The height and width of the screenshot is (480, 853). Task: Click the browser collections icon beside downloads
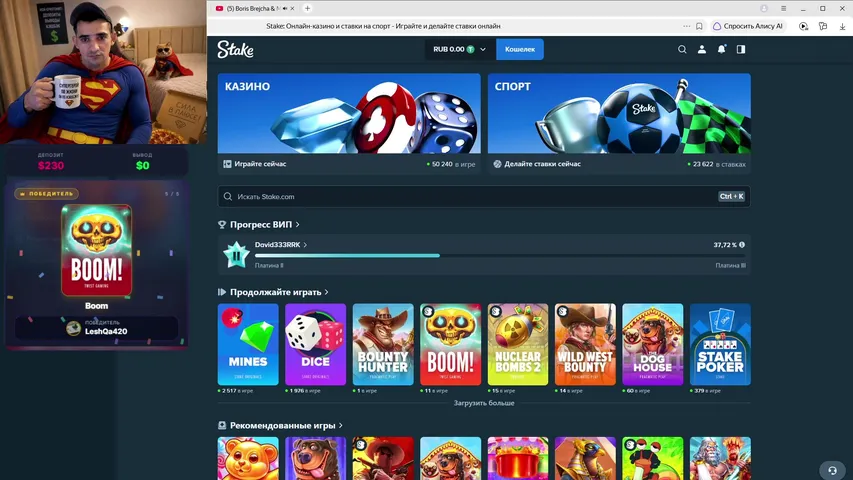[823, 26]
